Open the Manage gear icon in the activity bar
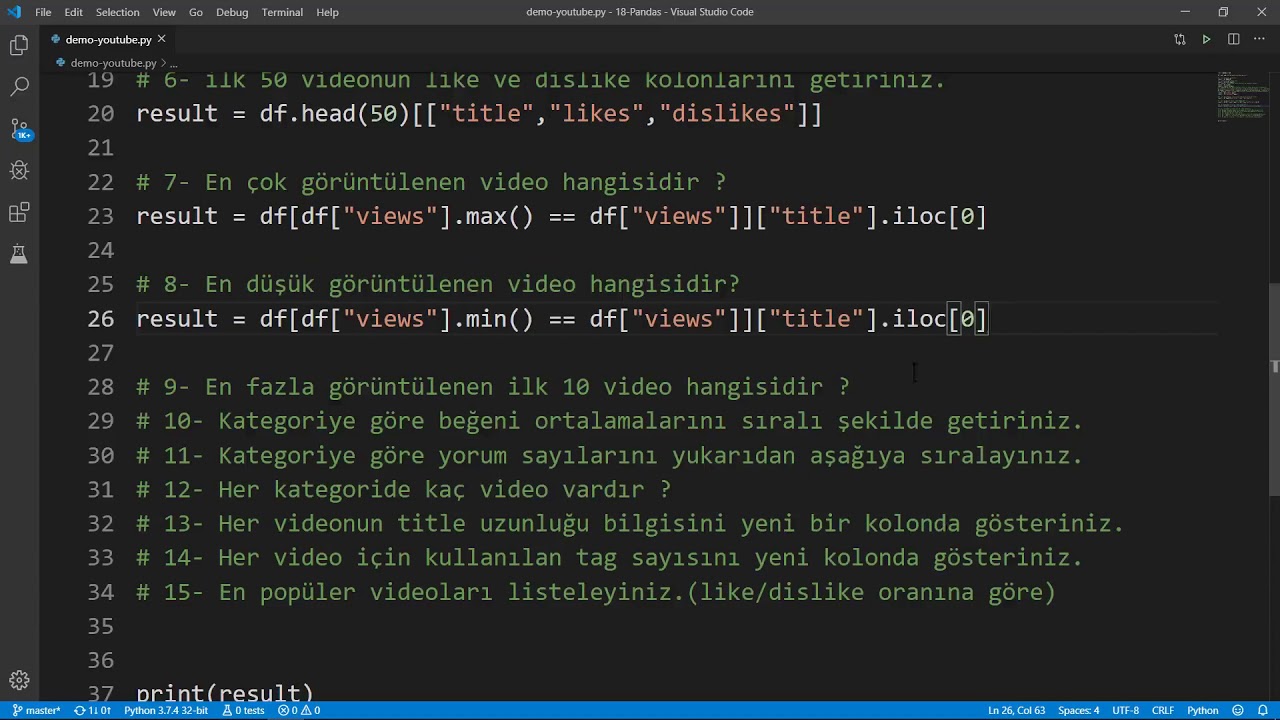The image size is (1280, 720). (19, 680)
